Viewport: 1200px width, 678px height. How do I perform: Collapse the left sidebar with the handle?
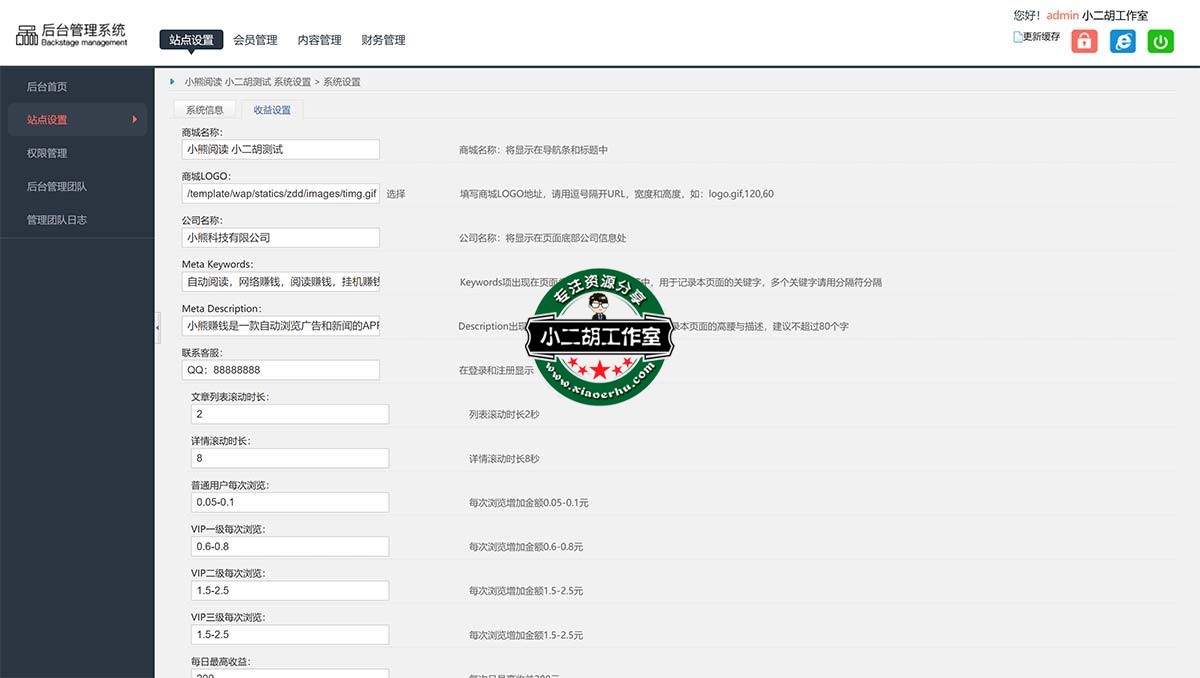click(x=157, y=326)
